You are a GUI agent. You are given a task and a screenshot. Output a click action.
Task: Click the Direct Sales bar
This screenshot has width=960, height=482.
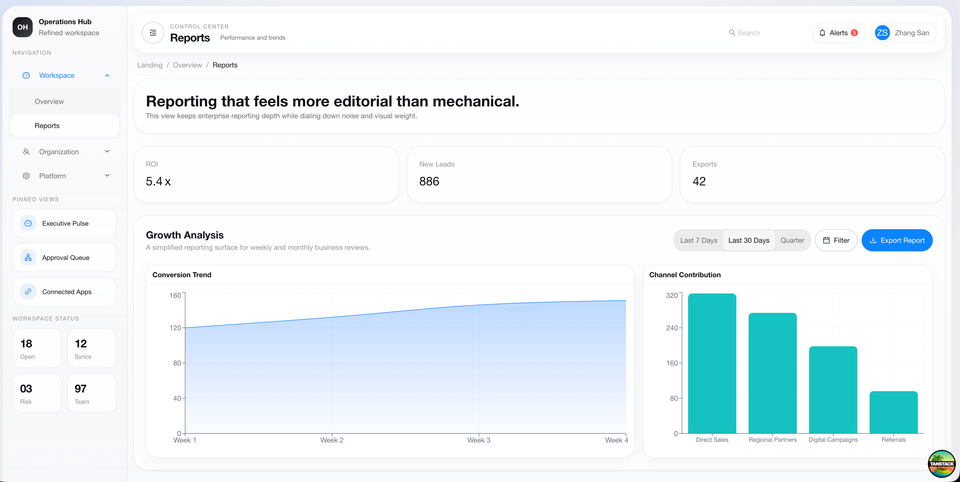point(712,364)
